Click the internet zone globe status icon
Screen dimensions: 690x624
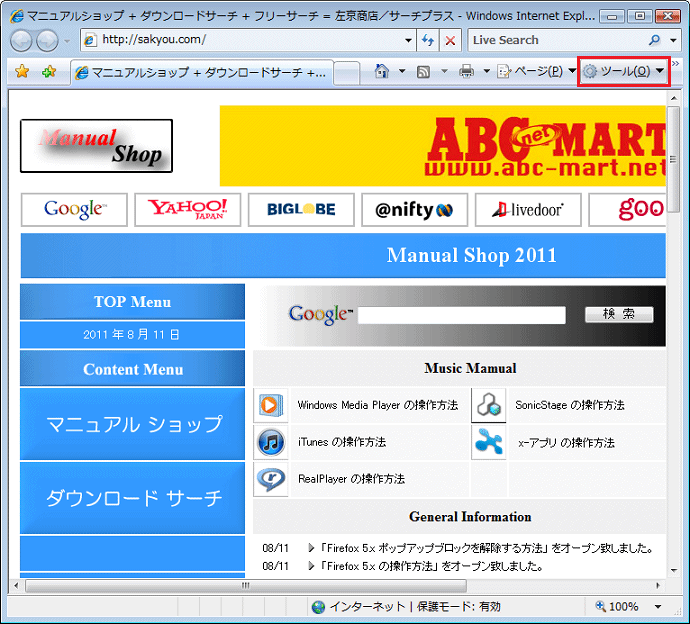[318, 607]
